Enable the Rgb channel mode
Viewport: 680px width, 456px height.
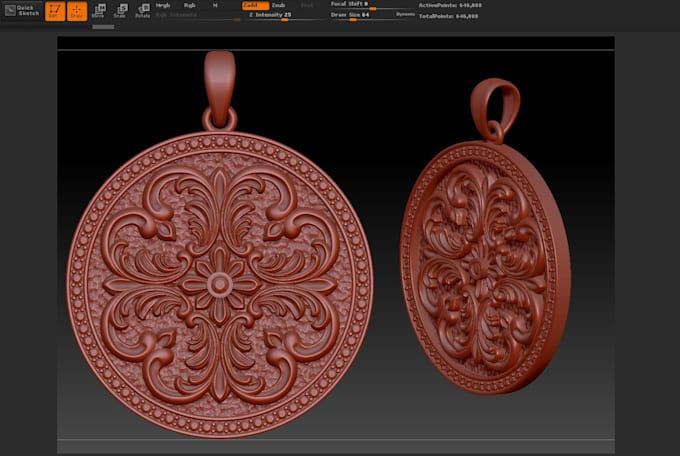190,6
